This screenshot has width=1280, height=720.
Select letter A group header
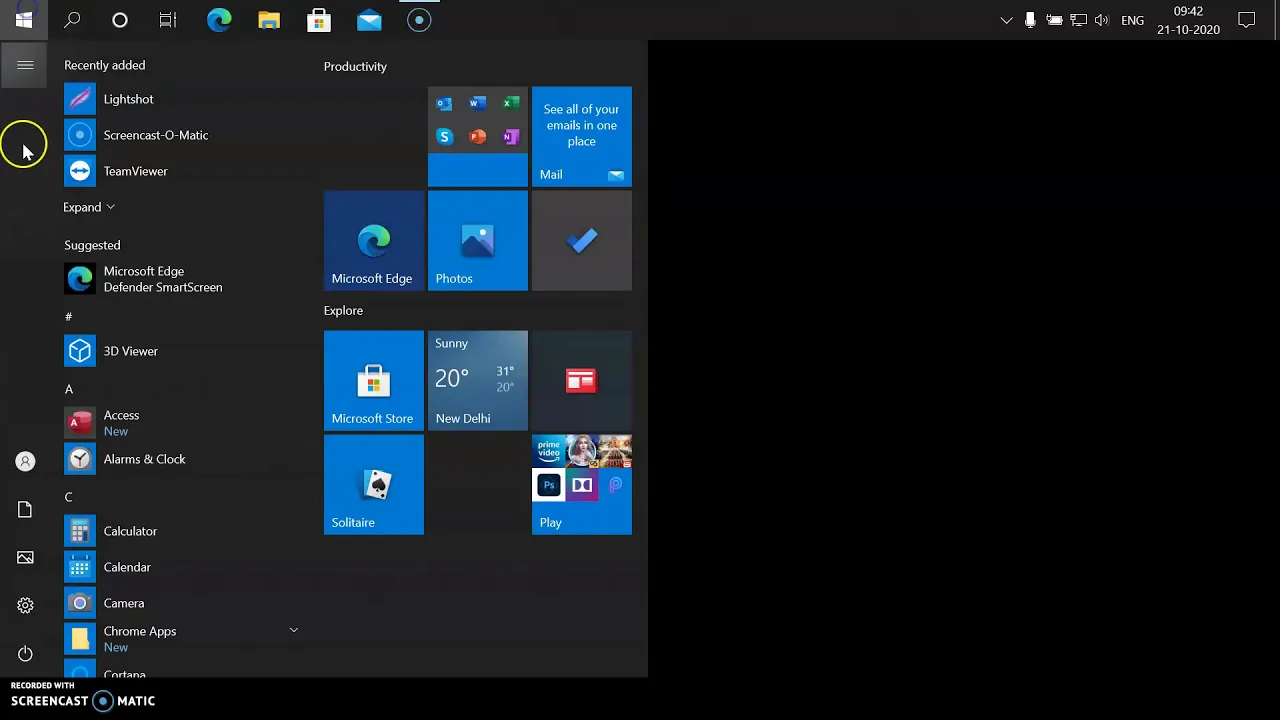pos(69,389)
